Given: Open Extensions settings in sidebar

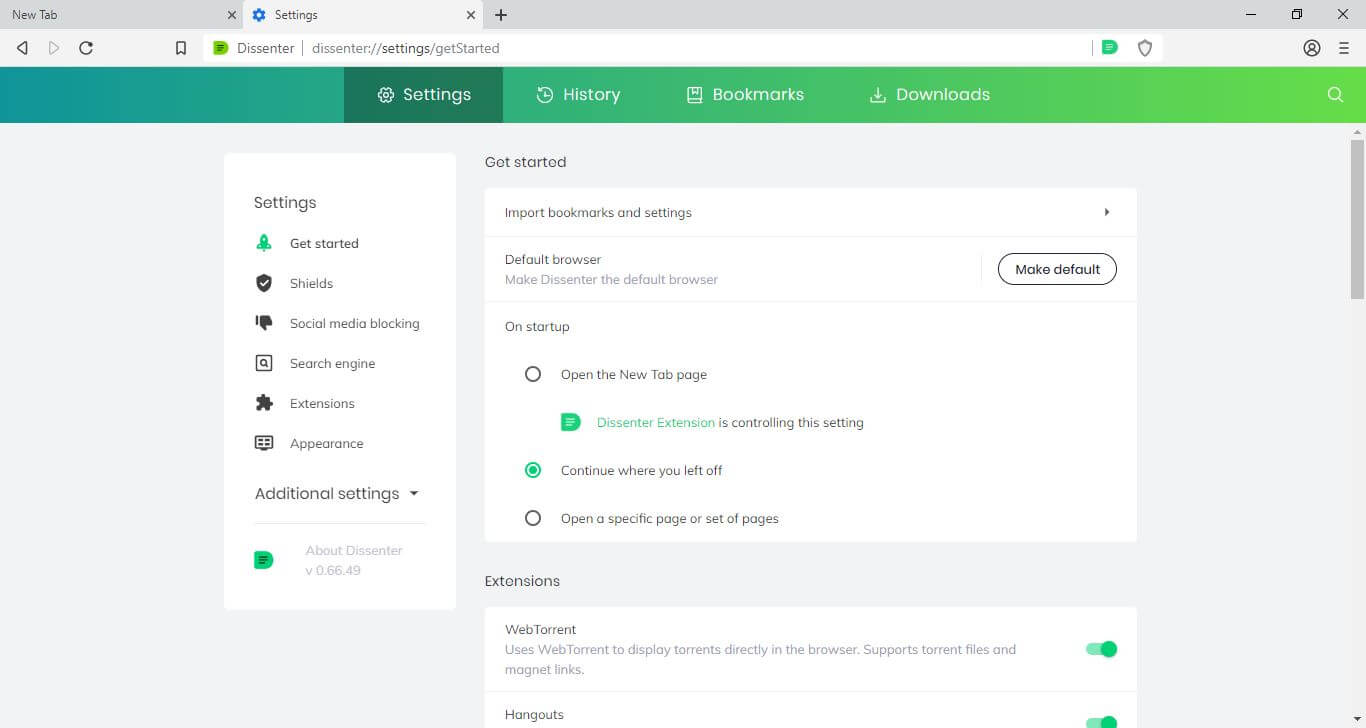Looking at the screenshot, I should [x=322, y=403].
